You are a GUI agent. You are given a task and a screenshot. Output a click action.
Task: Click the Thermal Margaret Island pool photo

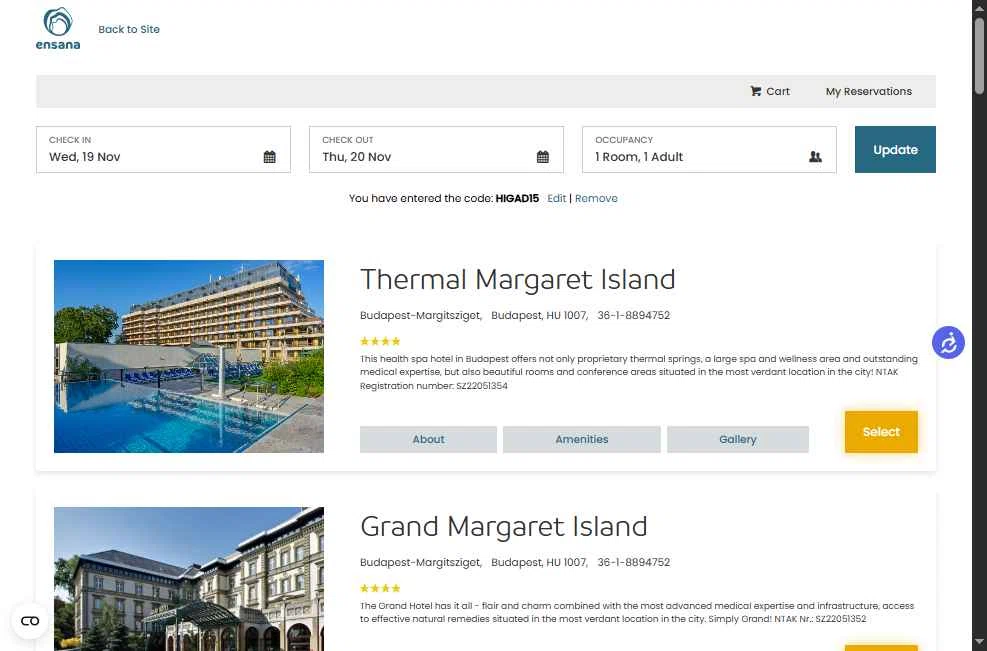(x=189, y=356)
